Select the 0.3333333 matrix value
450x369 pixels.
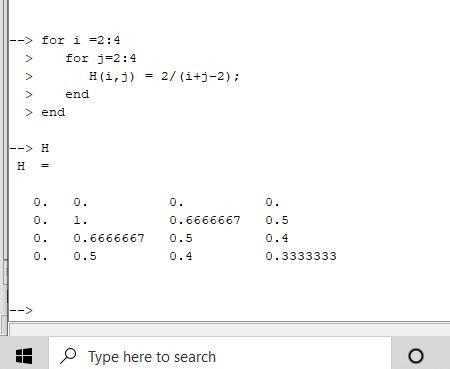click(301, 256)
